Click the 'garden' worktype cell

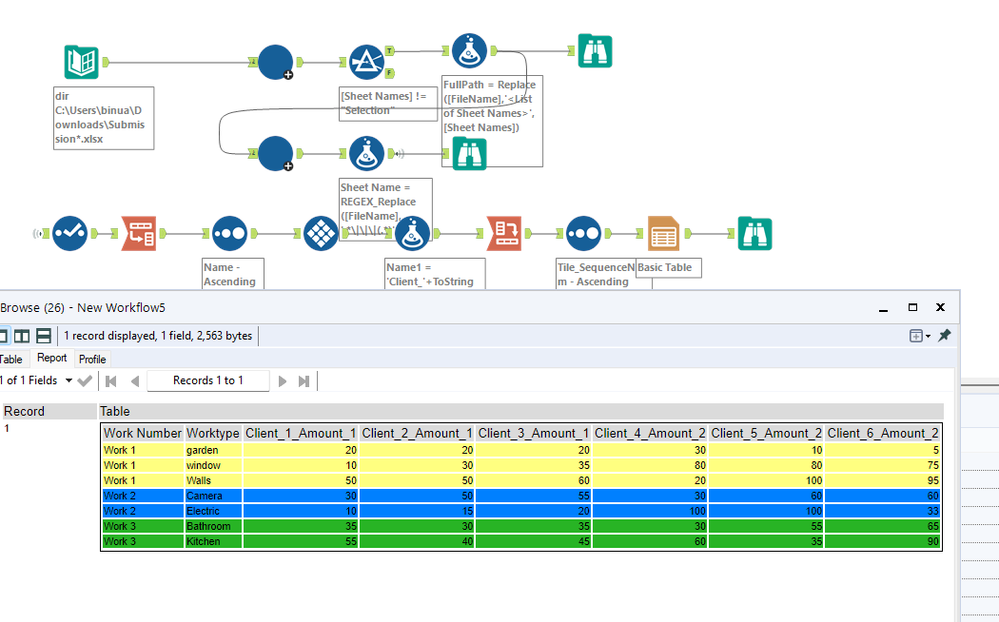click(213, 450)
